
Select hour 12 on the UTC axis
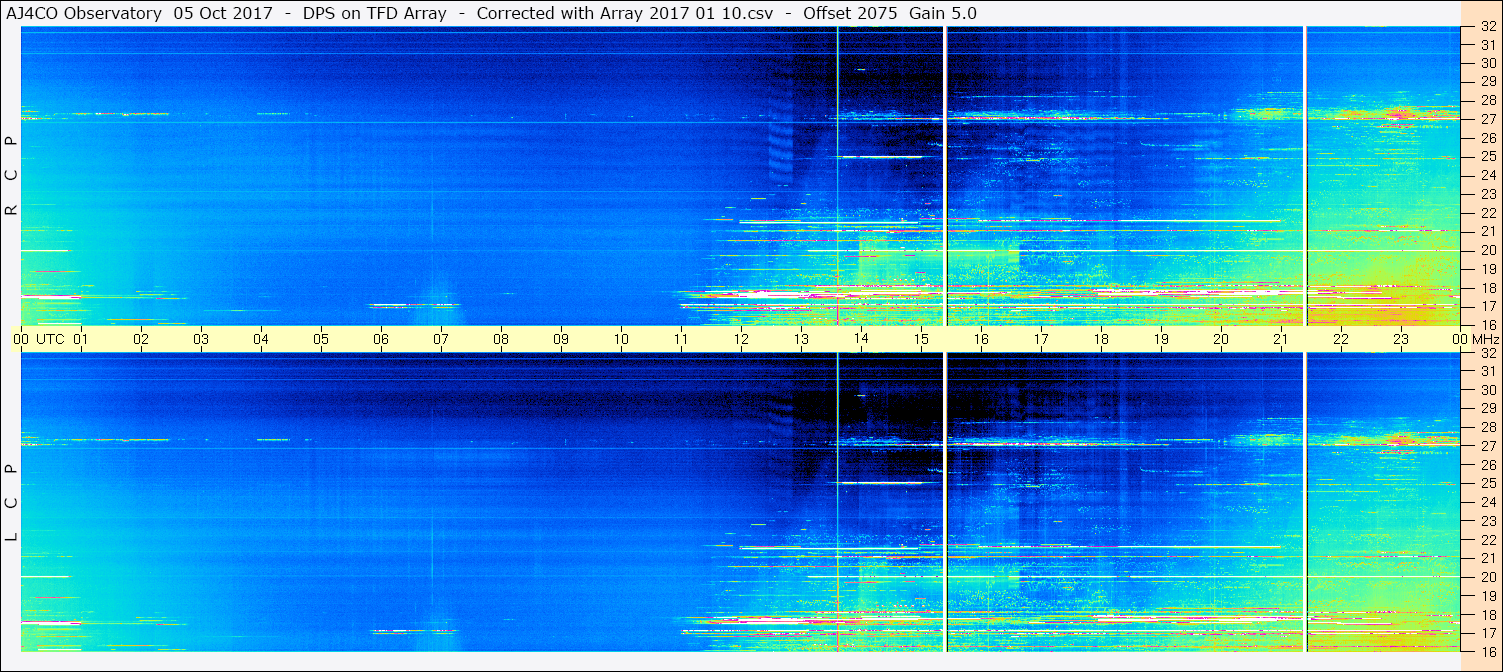(741, 339)
